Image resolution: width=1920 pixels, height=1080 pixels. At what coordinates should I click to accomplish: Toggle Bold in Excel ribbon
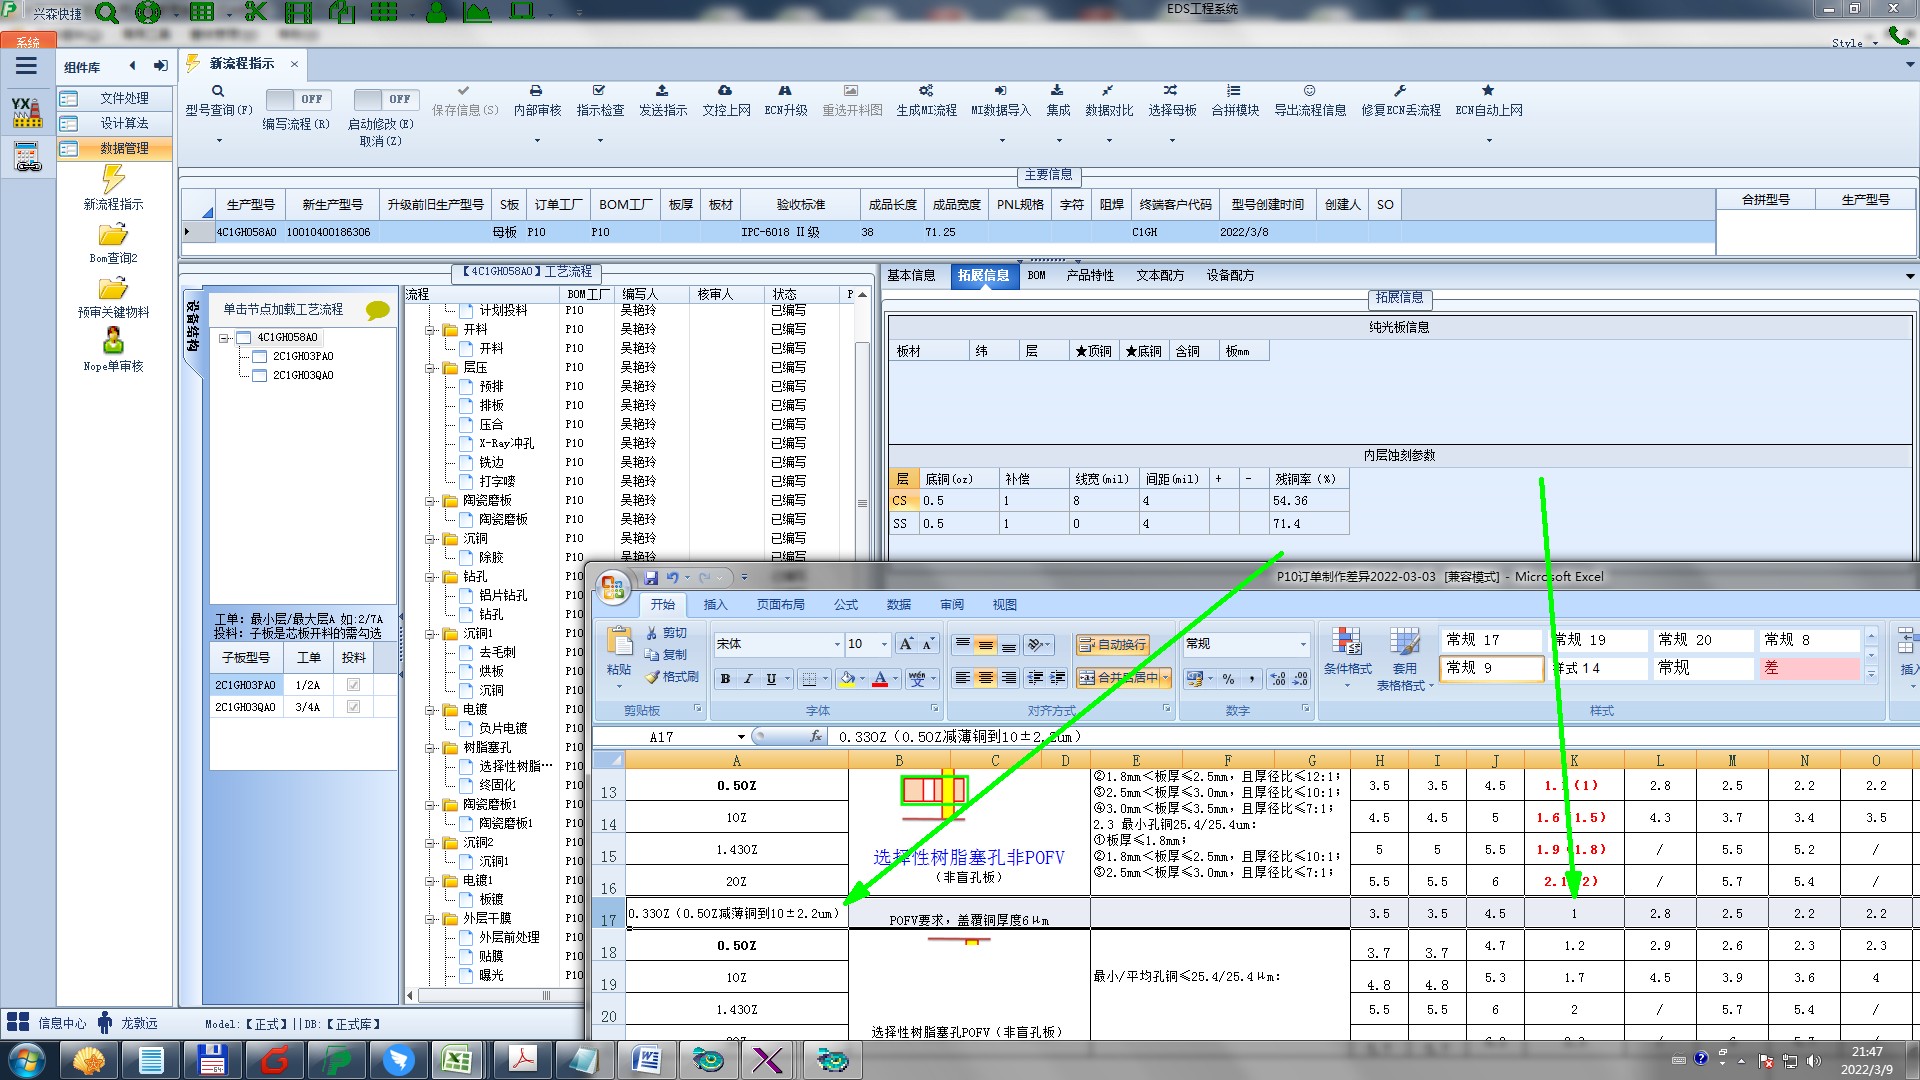tap(725, 679)
